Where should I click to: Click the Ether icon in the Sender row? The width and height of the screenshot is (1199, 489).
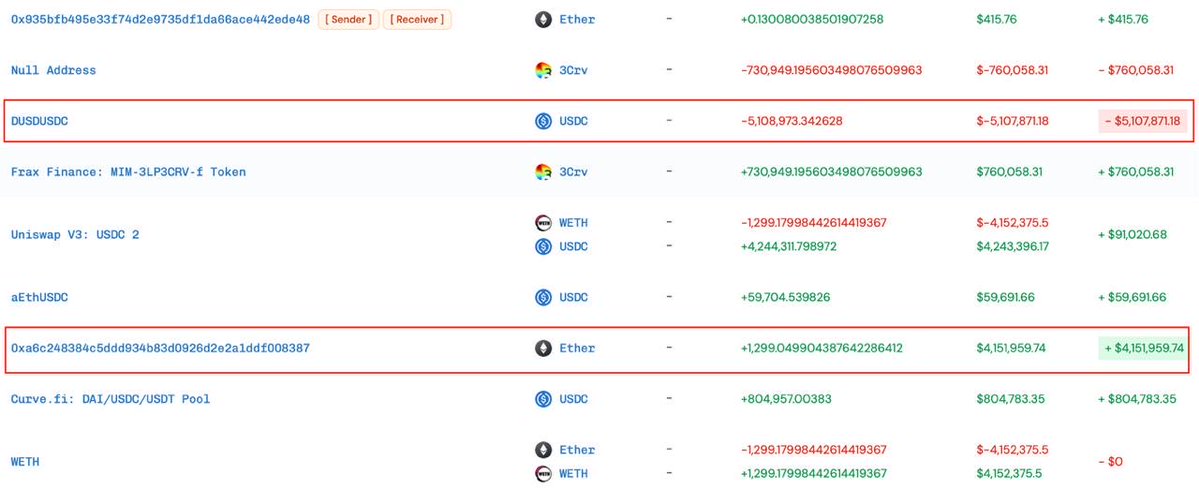[544, 19]
